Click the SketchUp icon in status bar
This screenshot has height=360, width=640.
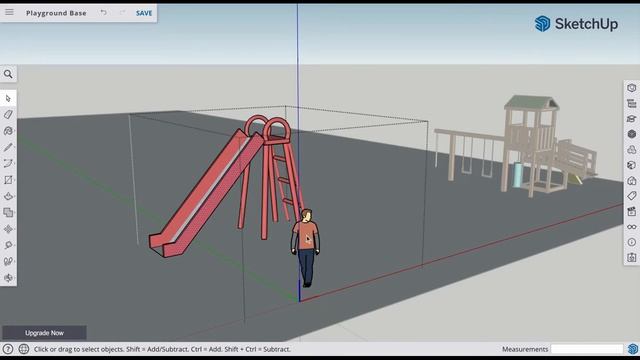click(633, 349)
